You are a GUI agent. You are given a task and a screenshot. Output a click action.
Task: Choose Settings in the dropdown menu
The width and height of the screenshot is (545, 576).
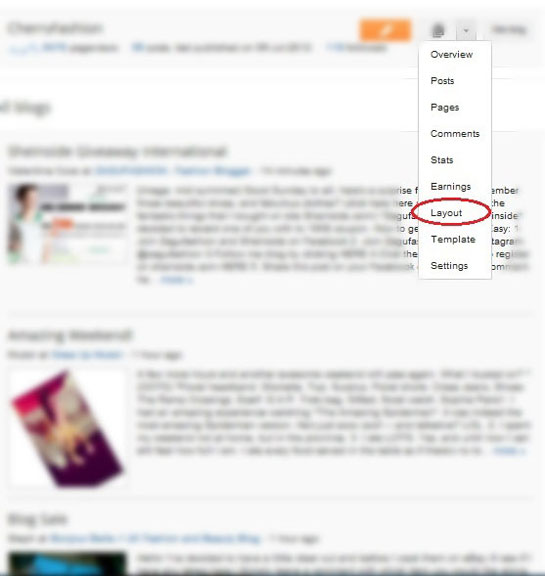(x=449, y=266)
